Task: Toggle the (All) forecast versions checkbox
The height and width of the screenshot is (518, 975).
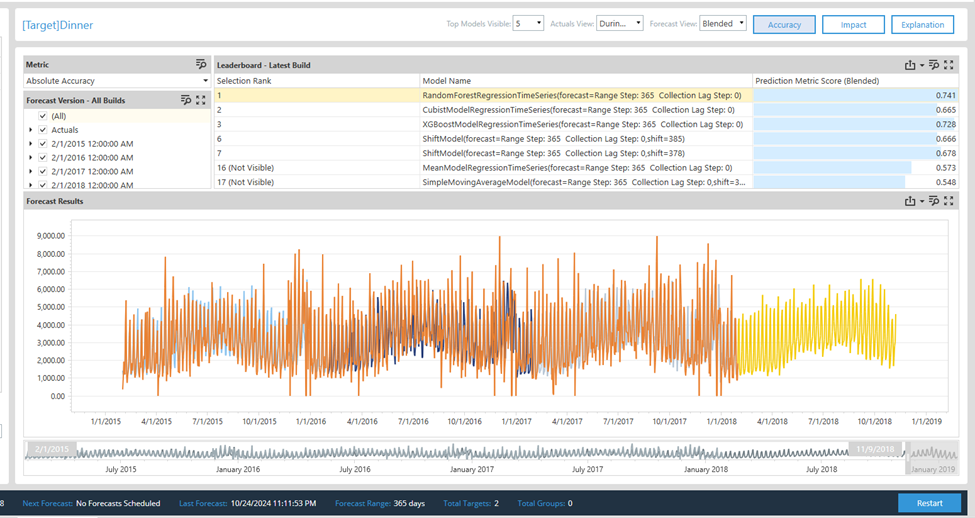Action: tap(42, 116)
